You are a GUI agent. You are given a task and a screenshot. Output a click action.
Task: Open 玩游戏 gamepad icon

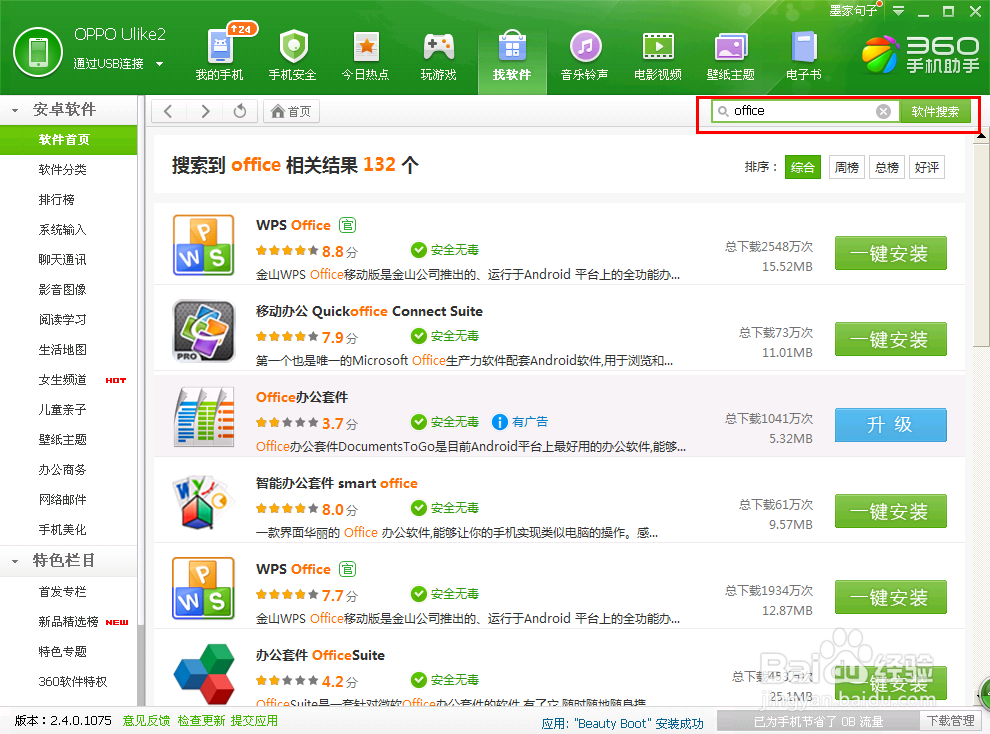(439, 47)
